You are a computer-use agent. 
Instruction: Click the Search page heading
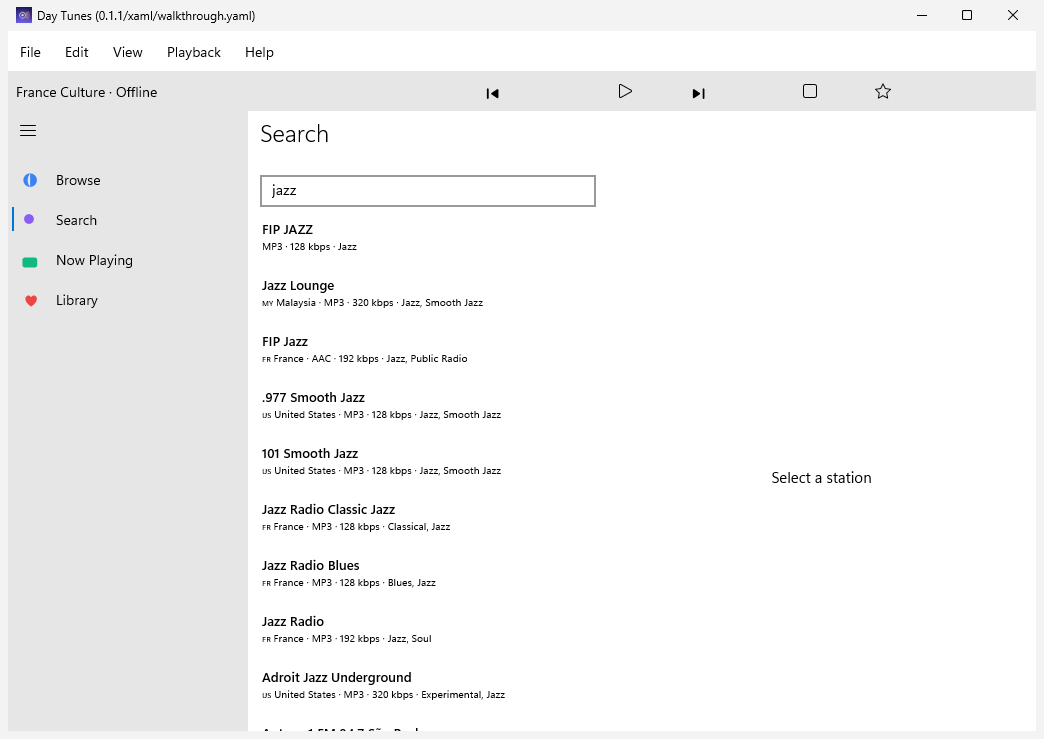point(294,134)
